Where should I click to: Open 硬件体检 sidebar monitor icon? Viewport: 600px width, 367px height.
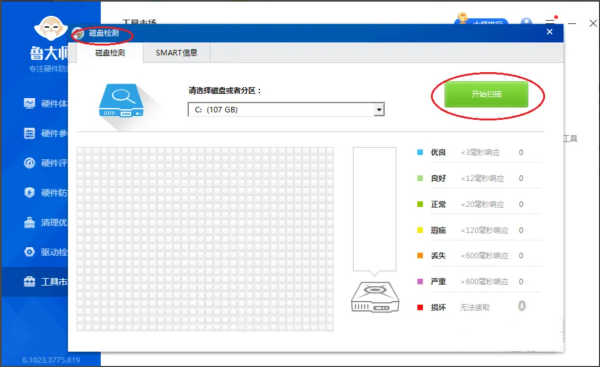pos(29,103)
